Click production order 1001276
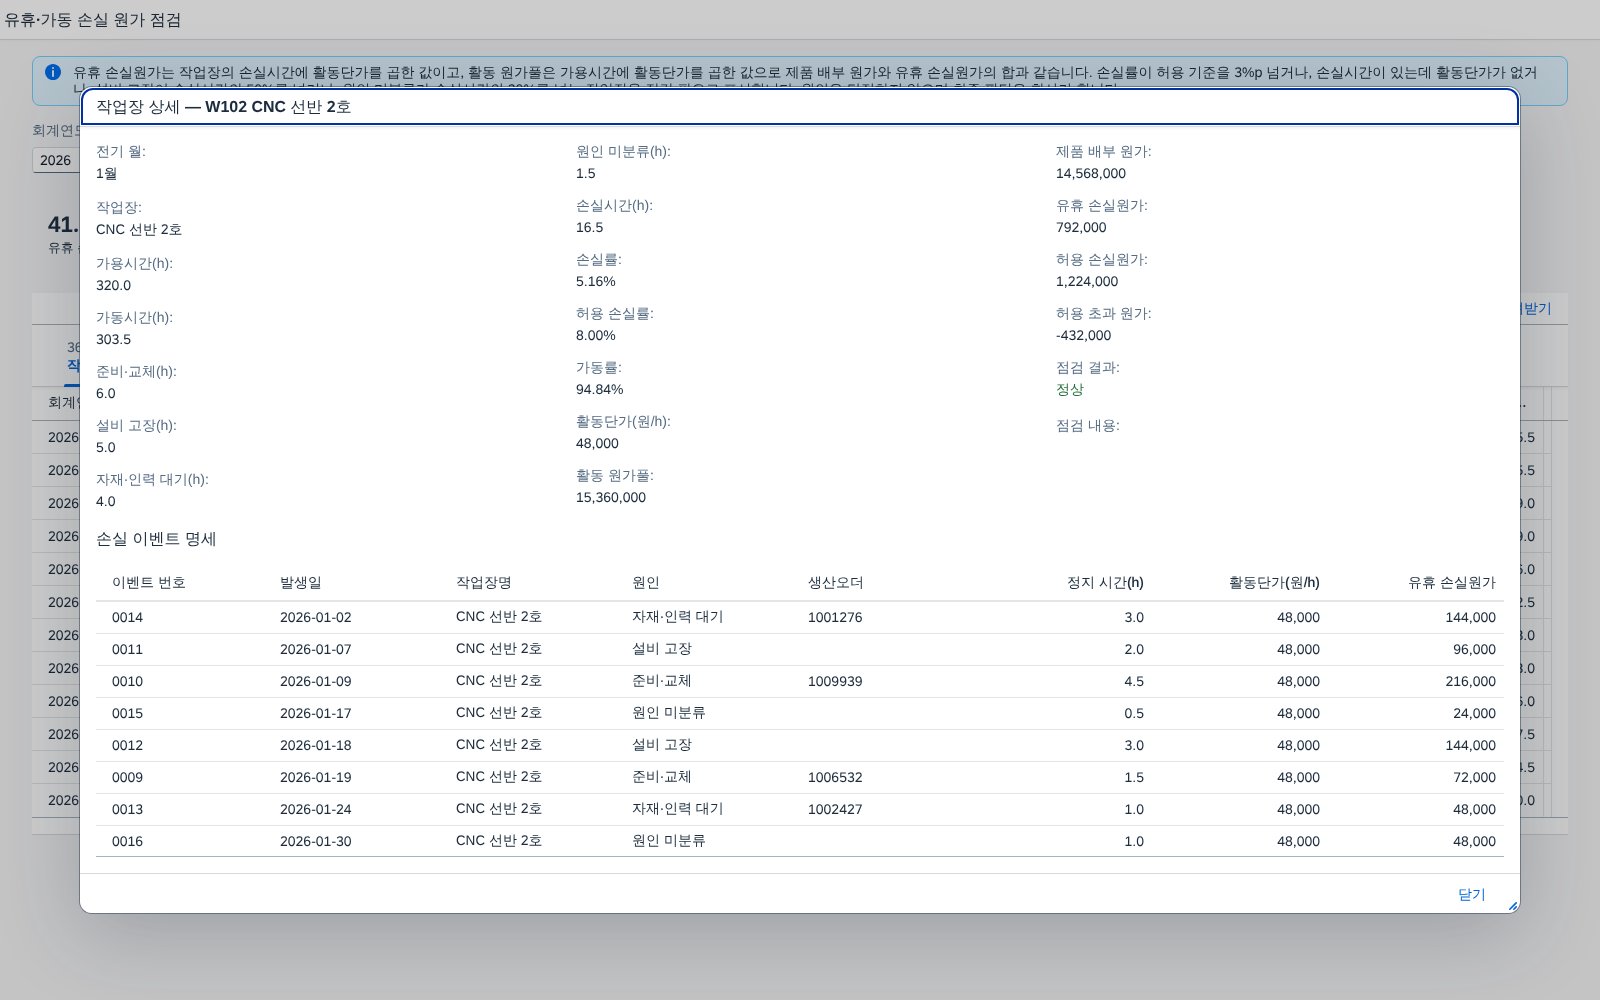 coord(835,617)
